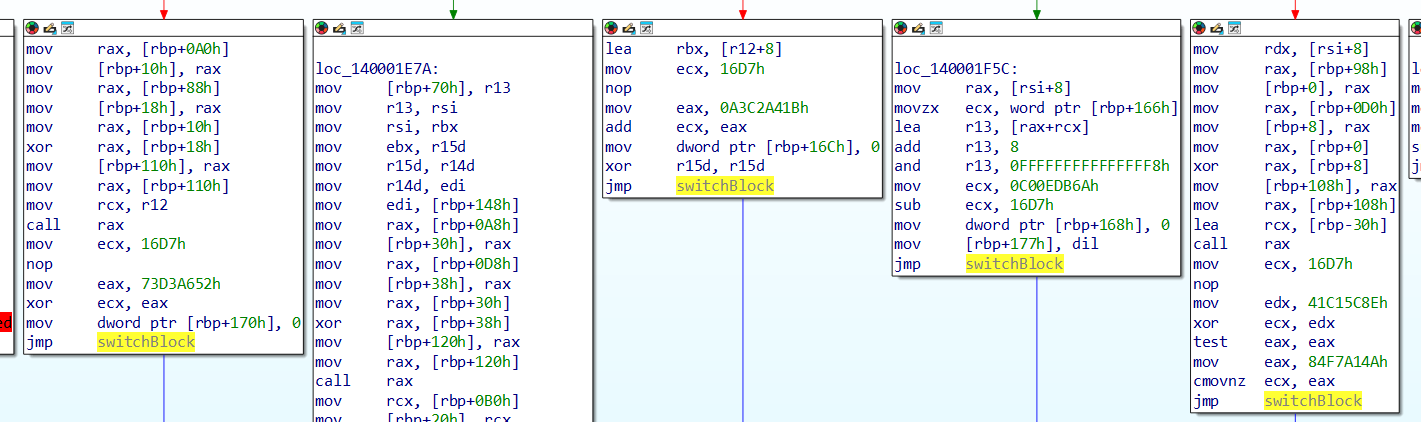Click group icon on block starting 'mov rdx, [rsi+8]'
1421x422 pixels.
tap(1233, 28)
